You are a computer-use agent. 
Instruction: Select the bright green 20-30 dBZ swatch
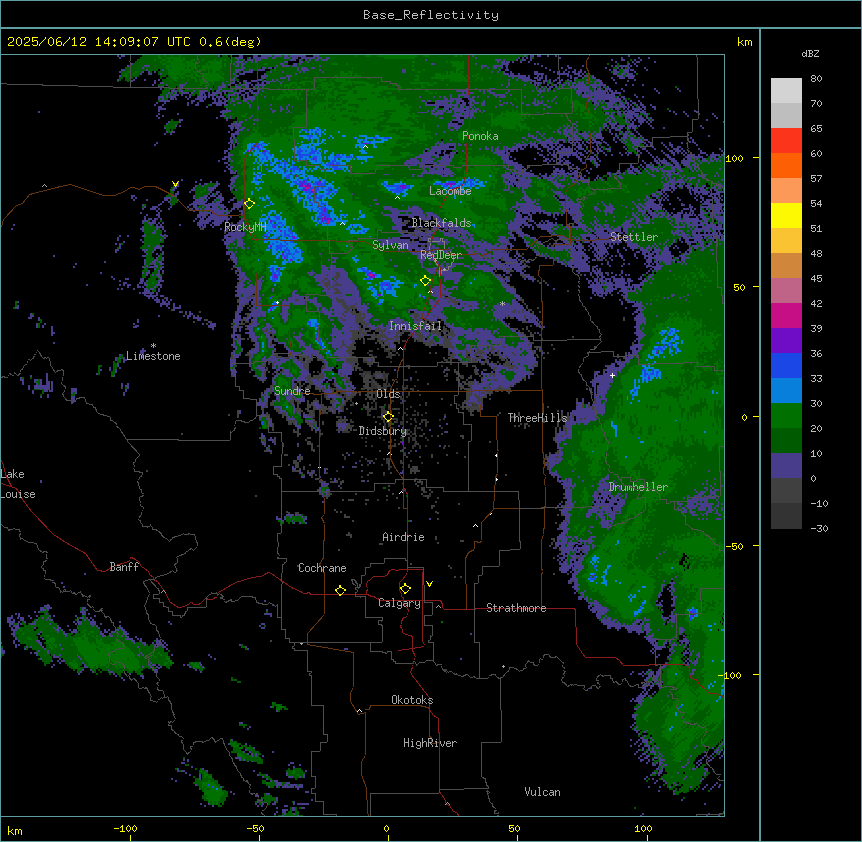pos(786,416)
